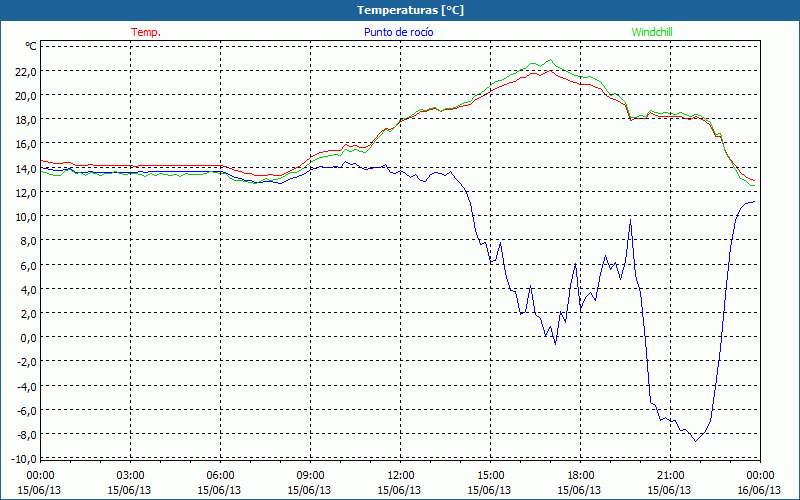800x500 pixels.
Task: Select the red 'Temp.' legend label
Action: pos(146,32)
